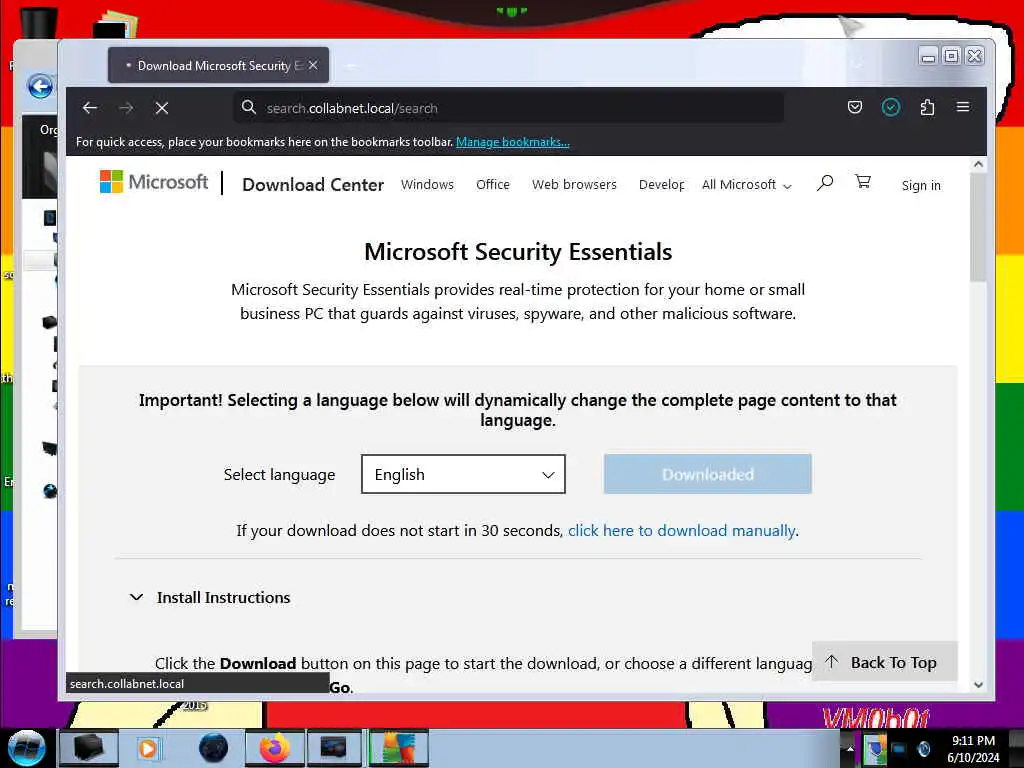Image resolution: width=1024 pixels, height=768 pixels.
Task: Click the Downloaded button
Action: pos(707,474)
